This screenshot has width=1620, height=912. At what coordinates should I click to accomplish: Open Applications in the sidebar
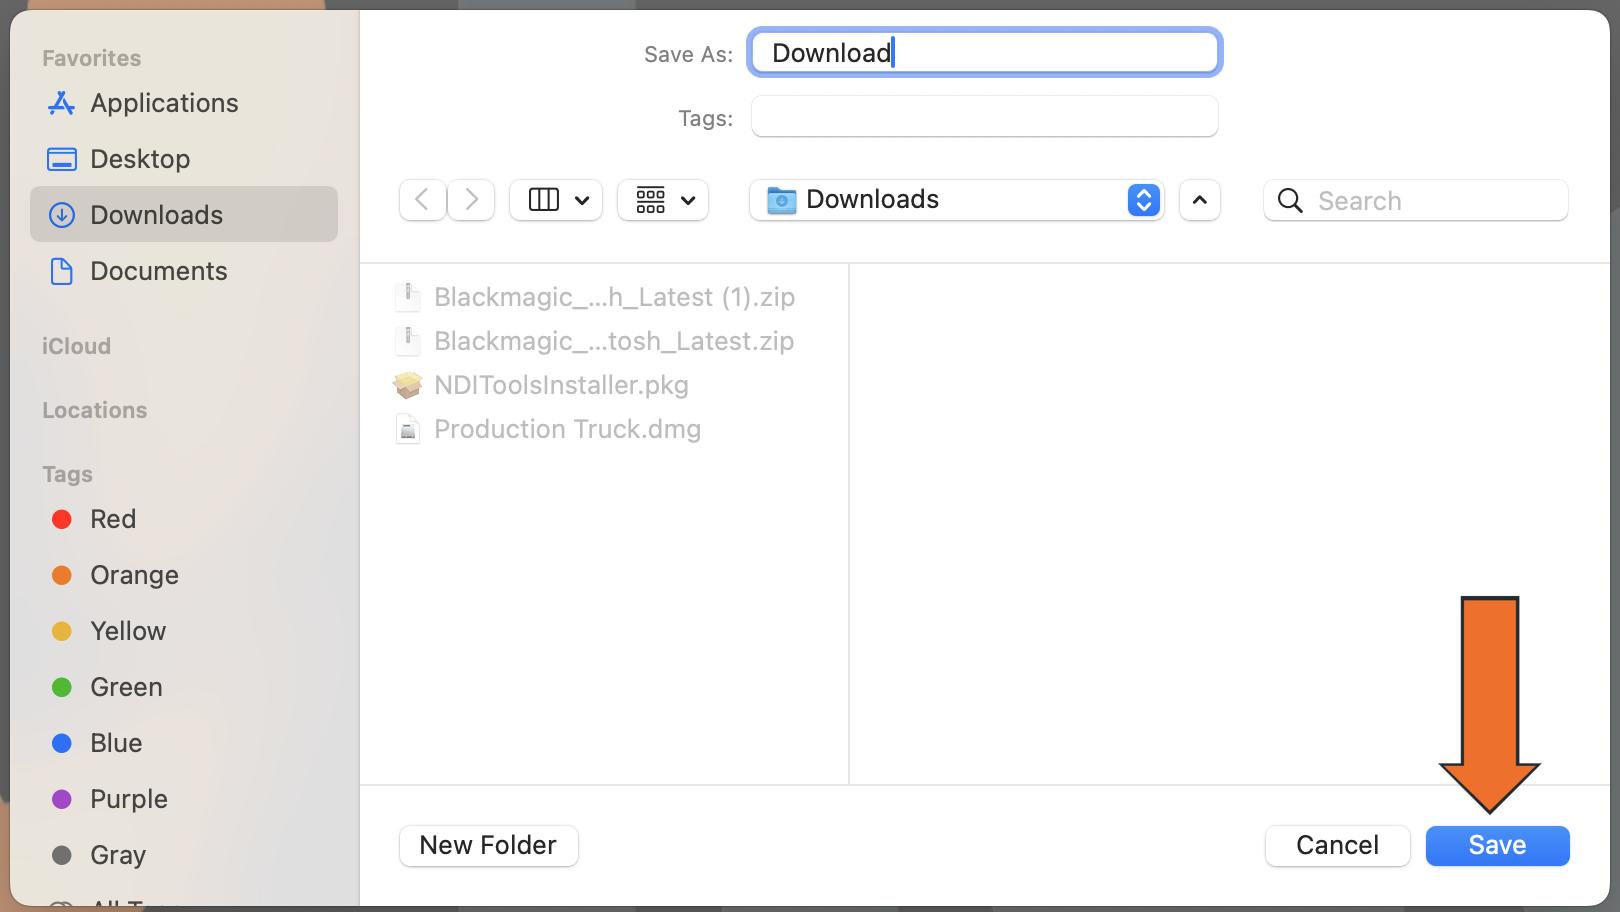click(184, 103)
